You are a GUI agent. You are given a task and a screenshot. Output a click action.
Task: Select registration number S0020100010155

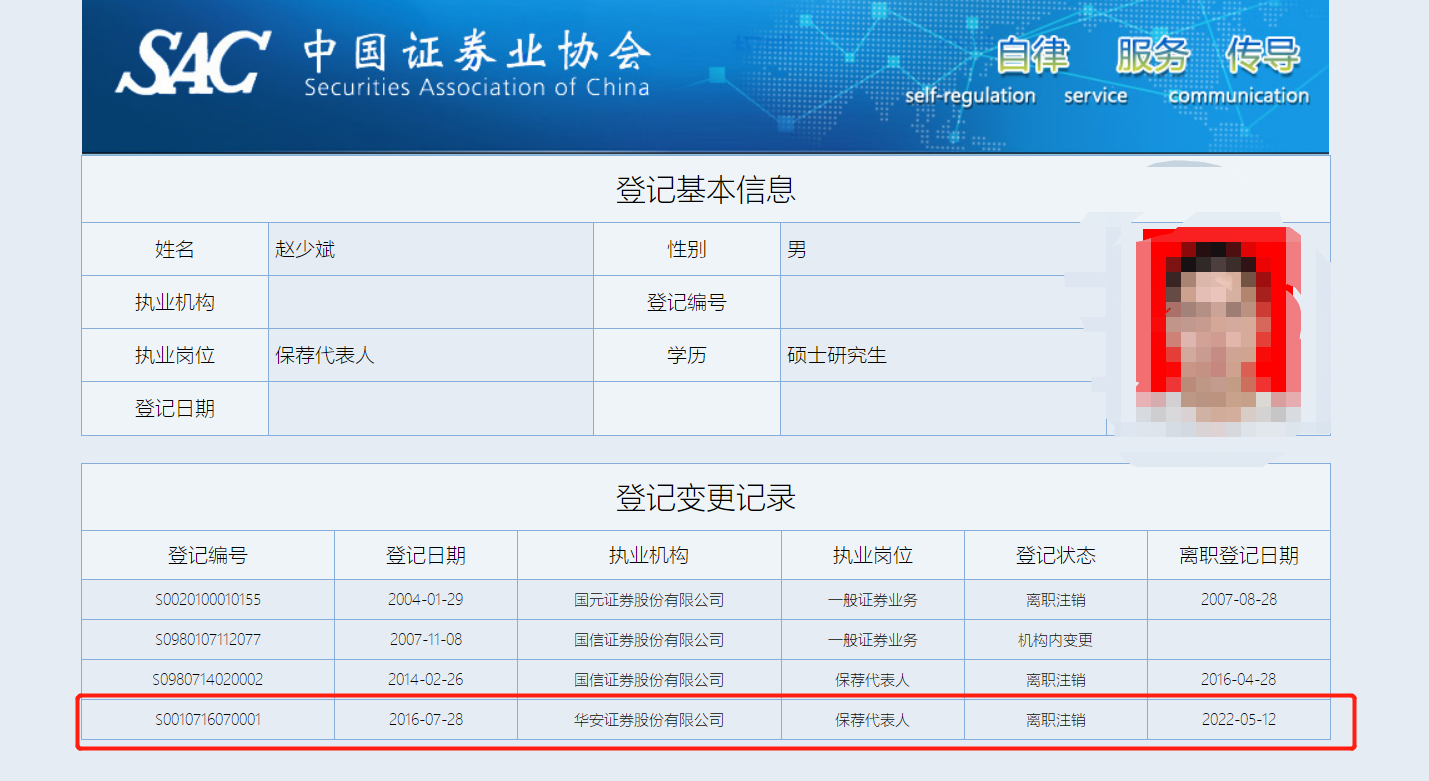coord(207,600)
